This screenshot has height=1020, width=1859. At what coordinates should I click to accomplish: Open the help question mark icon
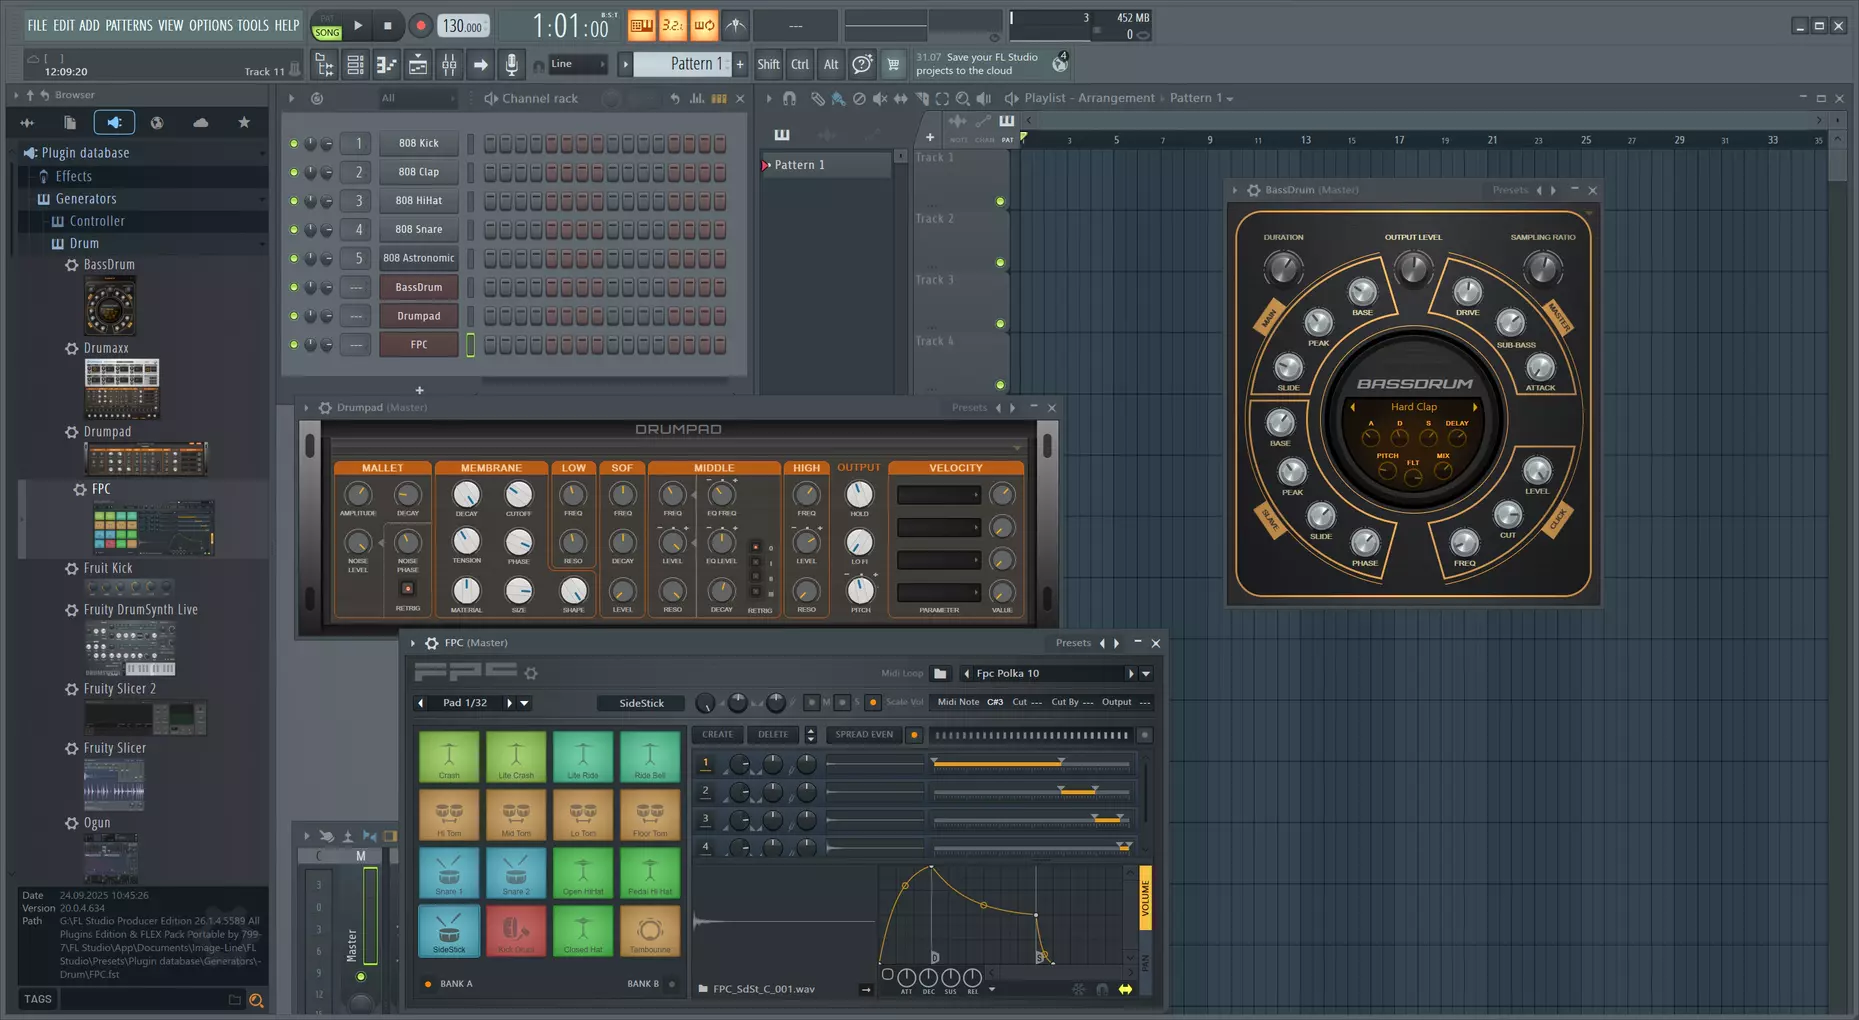862,65
